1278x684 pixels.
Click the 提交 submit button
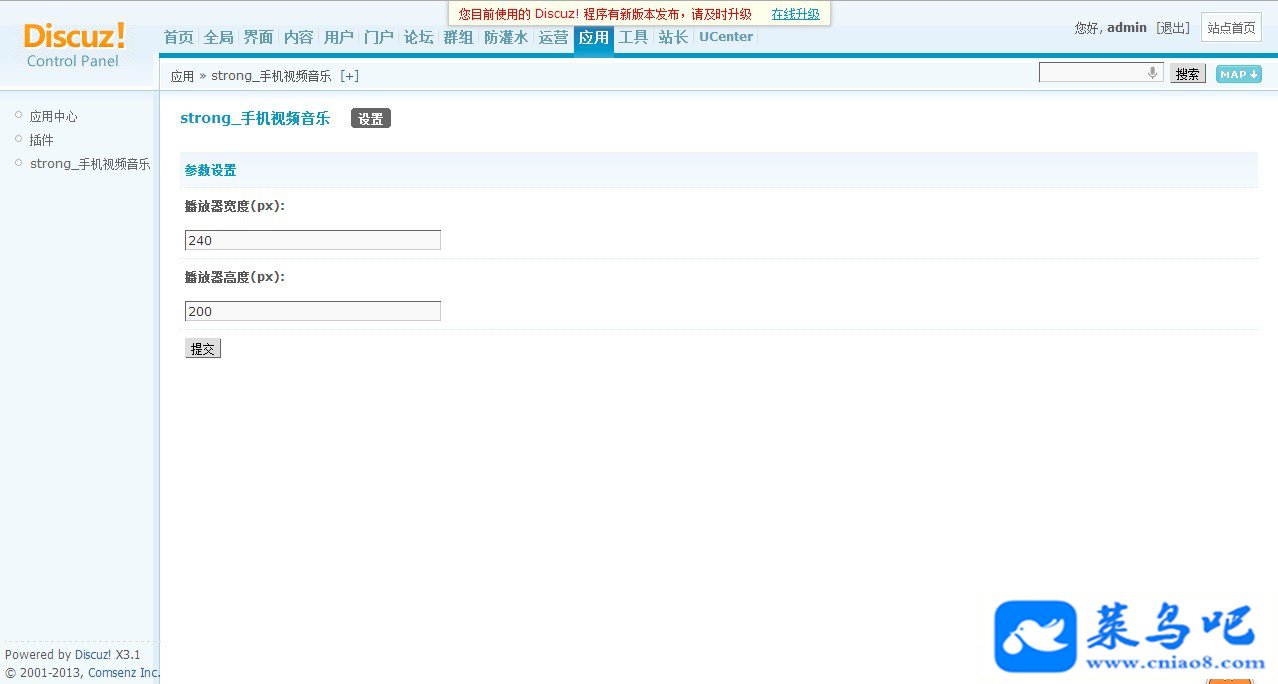[203, 348]
